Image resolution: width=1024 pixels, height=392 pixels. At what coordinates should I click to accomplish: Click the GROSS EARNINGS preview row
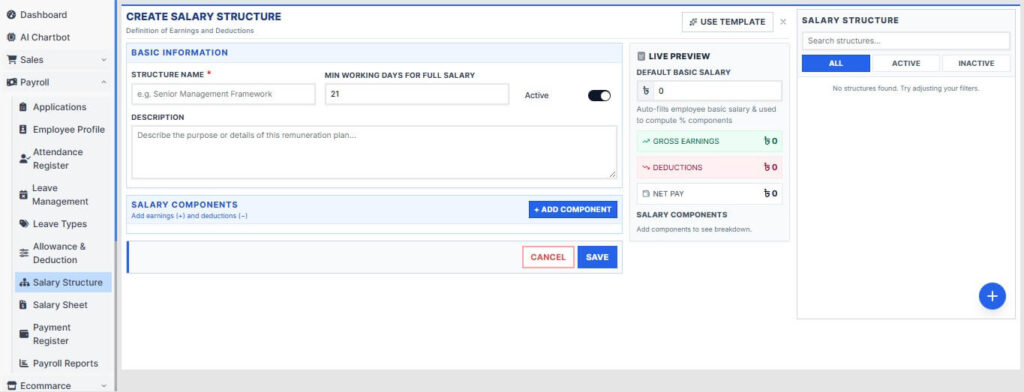point(709,141)
